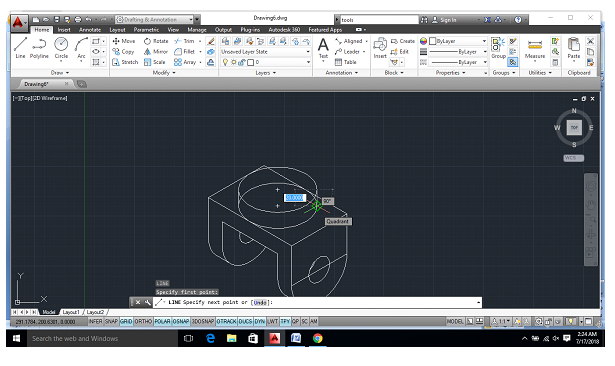Expand the Modify panel

[x=164, y=73]
